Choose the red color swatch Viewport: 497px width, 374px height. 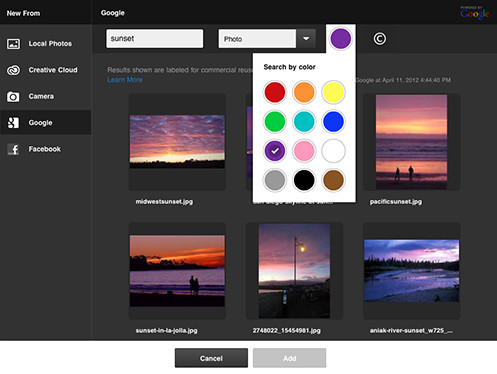click(x=275, y=92)
